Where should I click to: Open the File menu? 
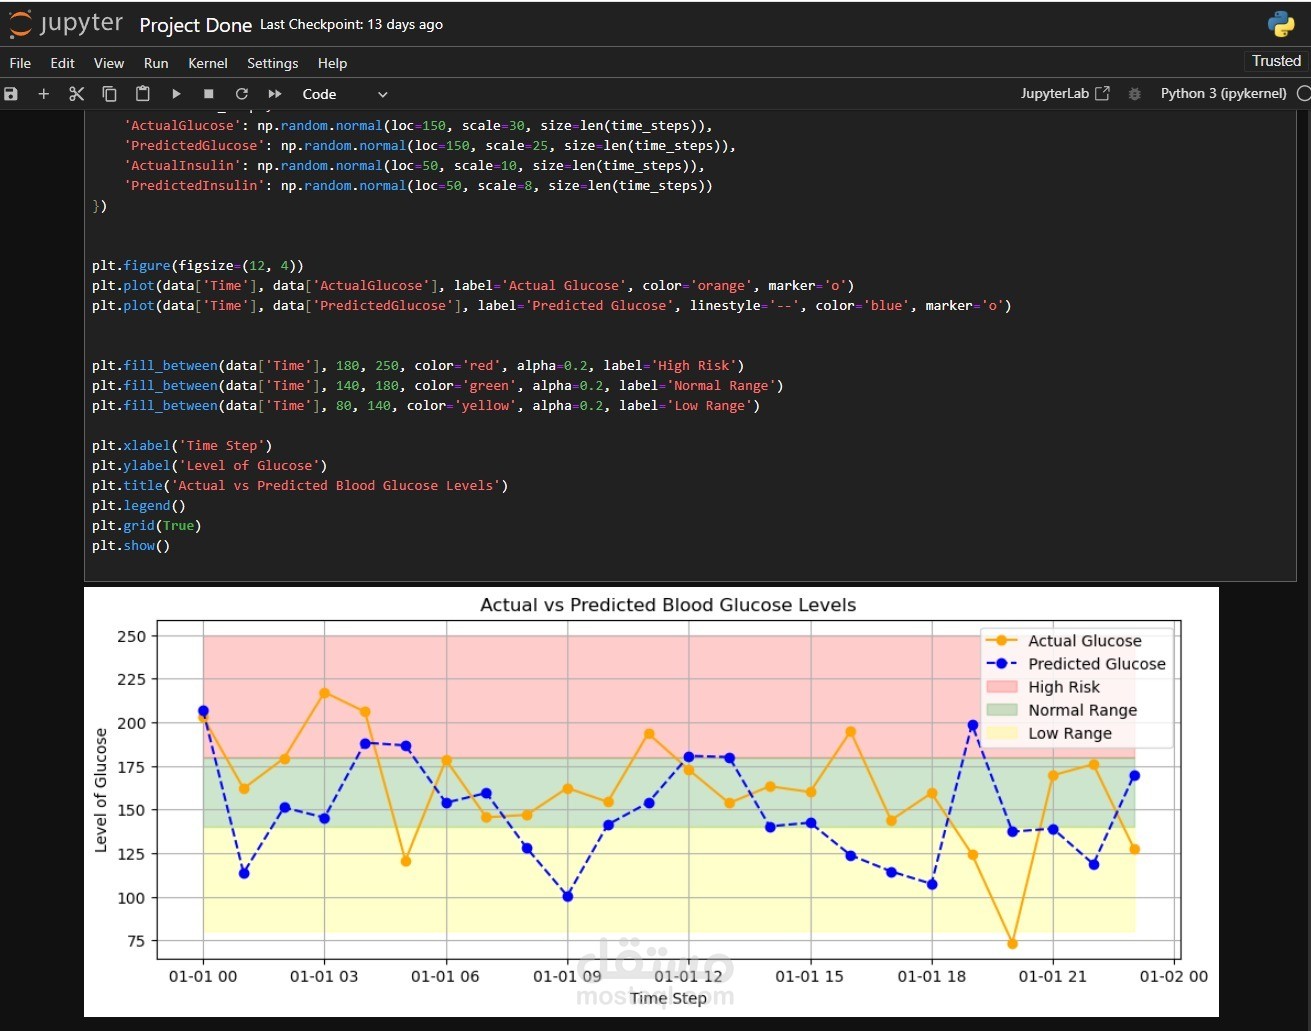coord(20,63)
